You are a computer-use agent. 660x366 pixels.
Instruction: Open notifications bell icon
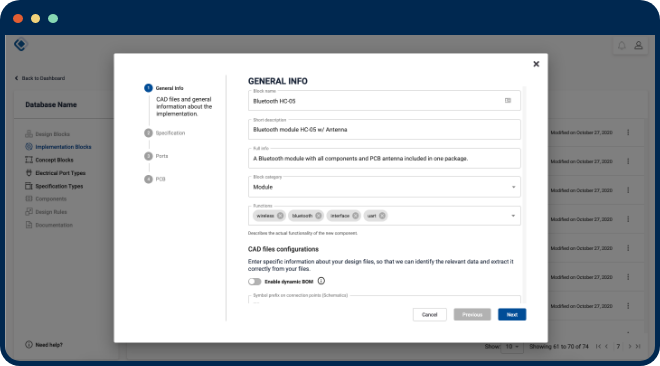click(x=621, y=45)
